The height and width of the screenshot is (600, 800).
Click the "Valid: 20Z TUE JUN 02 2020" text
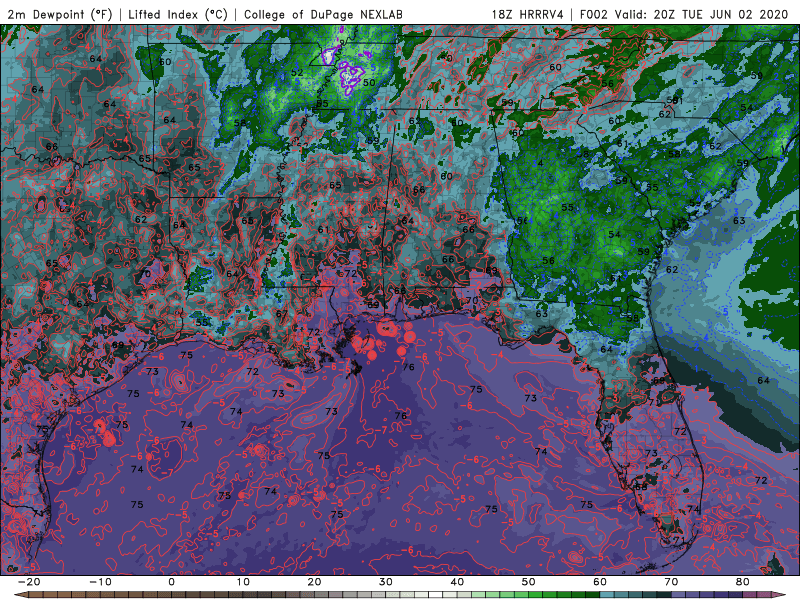point(702,14)
